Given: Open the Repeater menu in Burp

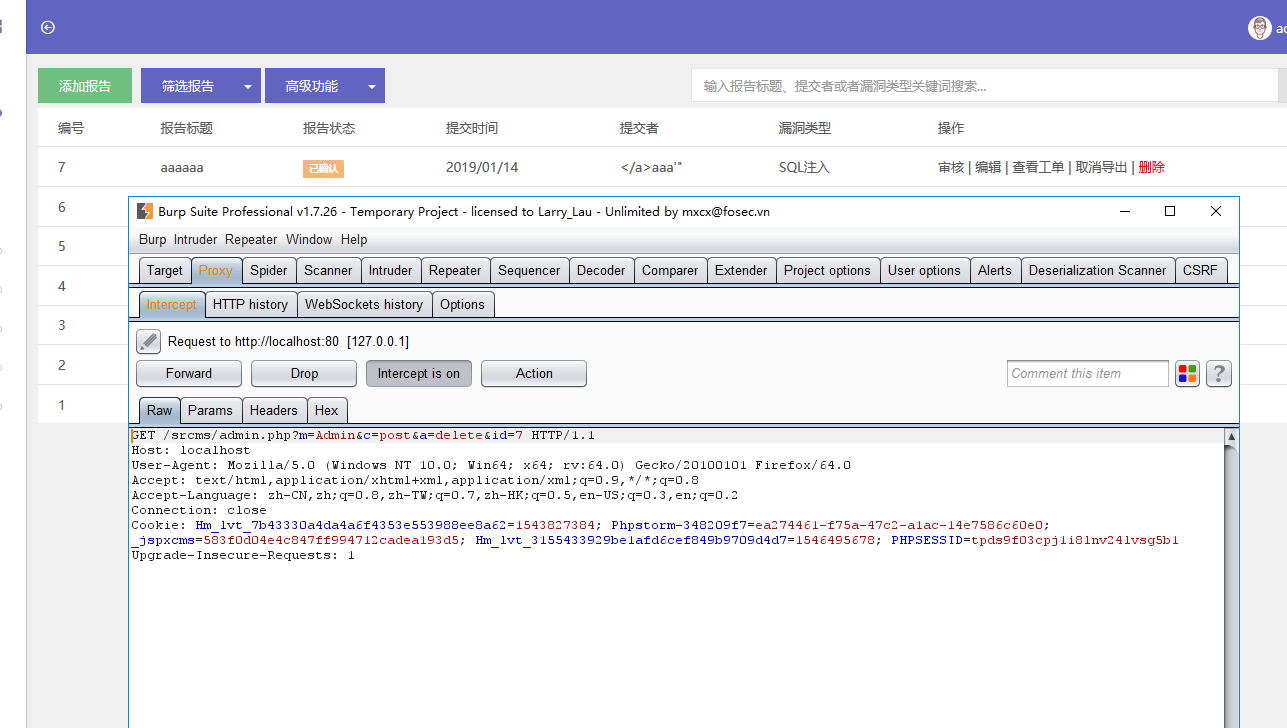Looking at the screenshot, I should pyautogui.click(x=251, y=240).
